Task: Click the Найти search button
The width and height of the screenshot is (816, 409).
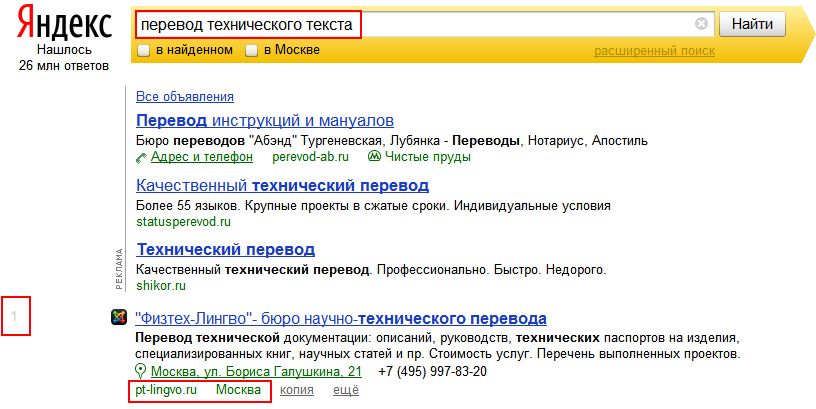Action: coord(752,24)
